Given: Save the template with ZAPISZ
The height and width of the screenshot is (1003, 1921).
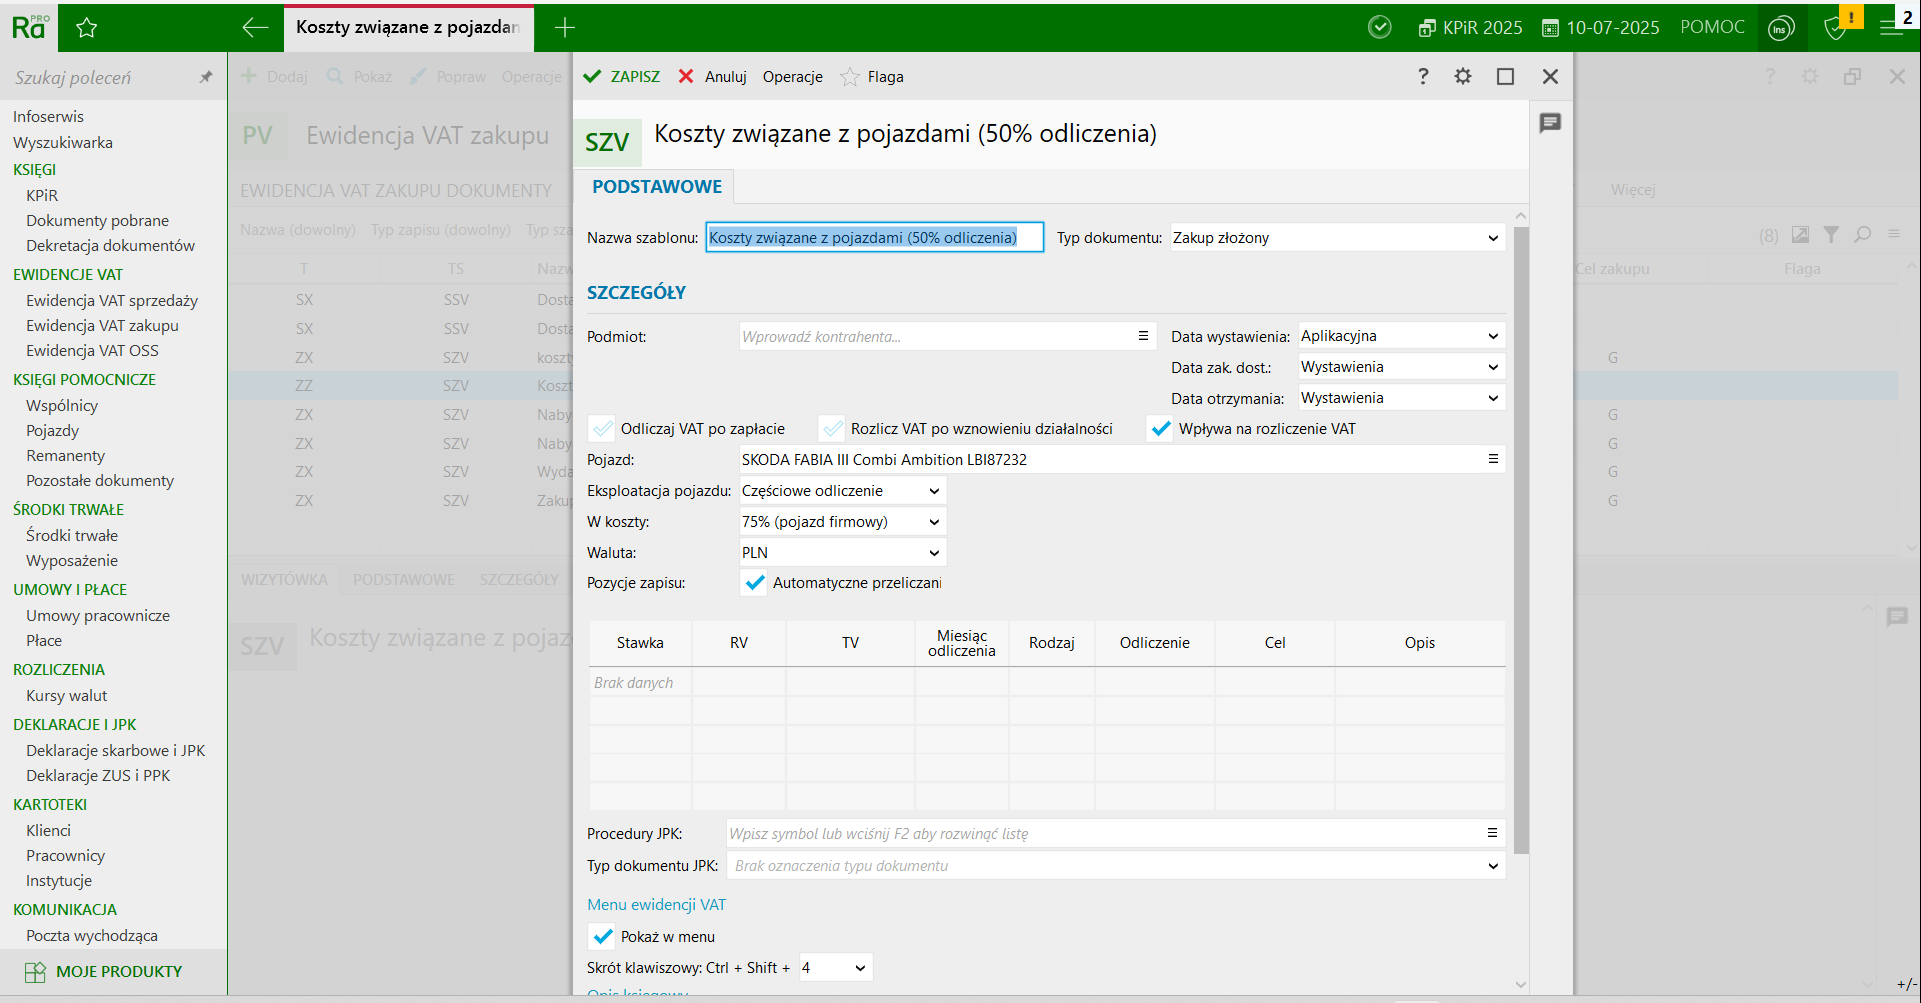Looking at the screenshot, I should click(622, 77).
